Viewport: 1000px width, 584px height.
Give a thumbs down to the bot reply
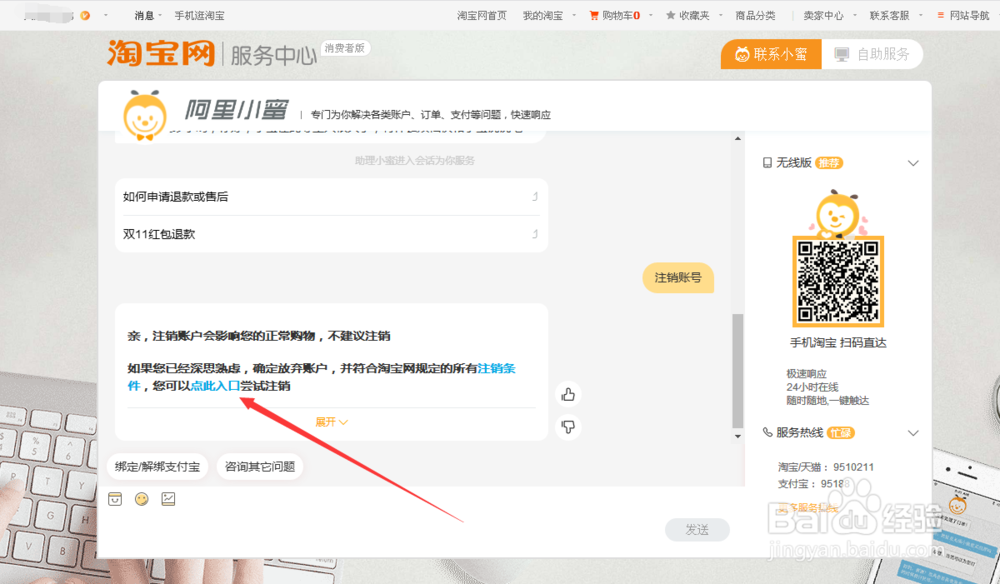tap(568, 425)
